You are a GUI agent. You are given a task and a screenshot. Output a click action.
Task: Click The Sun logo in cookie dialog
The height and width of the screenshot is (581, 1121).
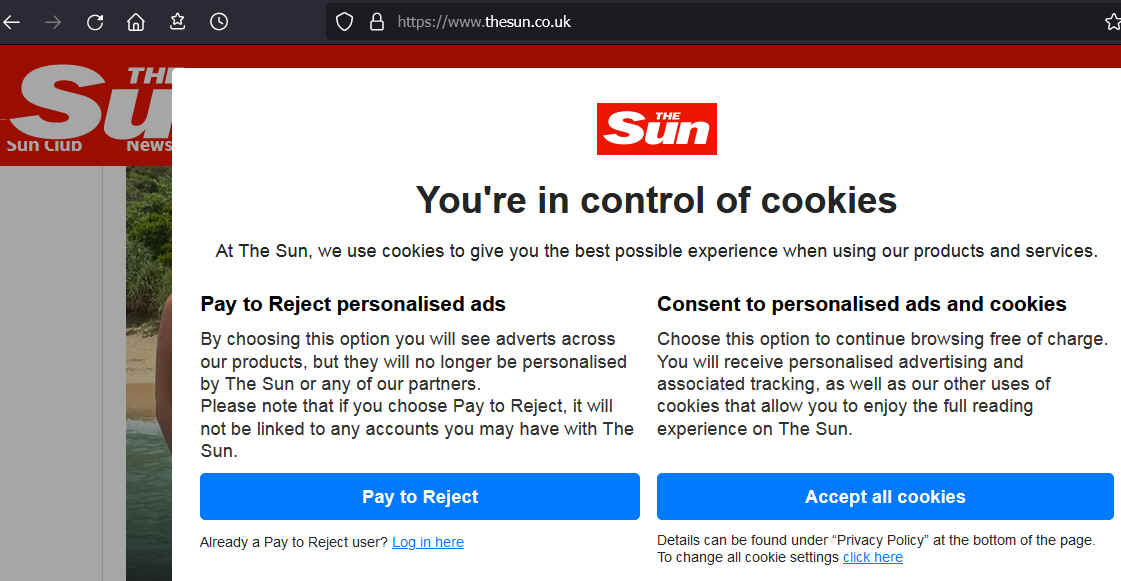click(657, 129)
